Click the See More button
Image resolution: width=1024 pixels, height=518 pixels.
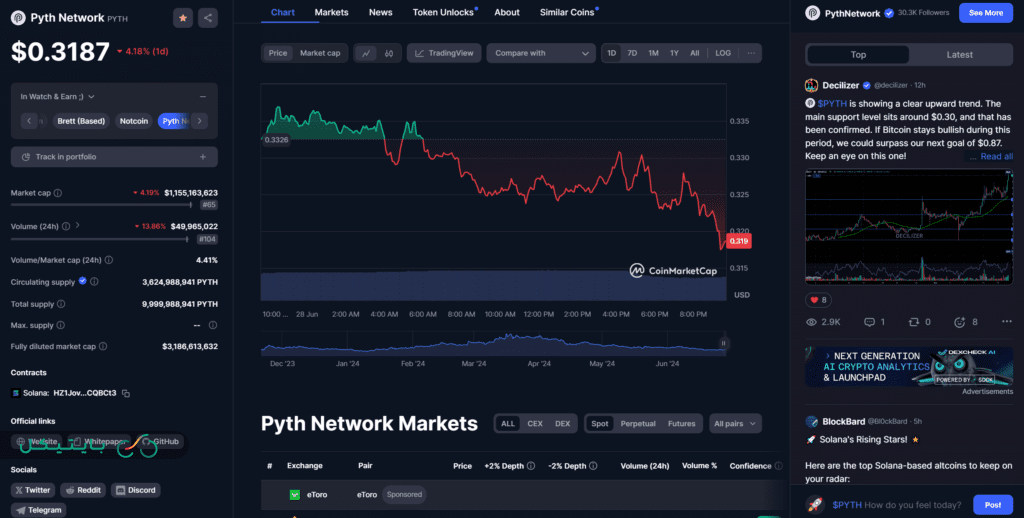tap(985, 13)
